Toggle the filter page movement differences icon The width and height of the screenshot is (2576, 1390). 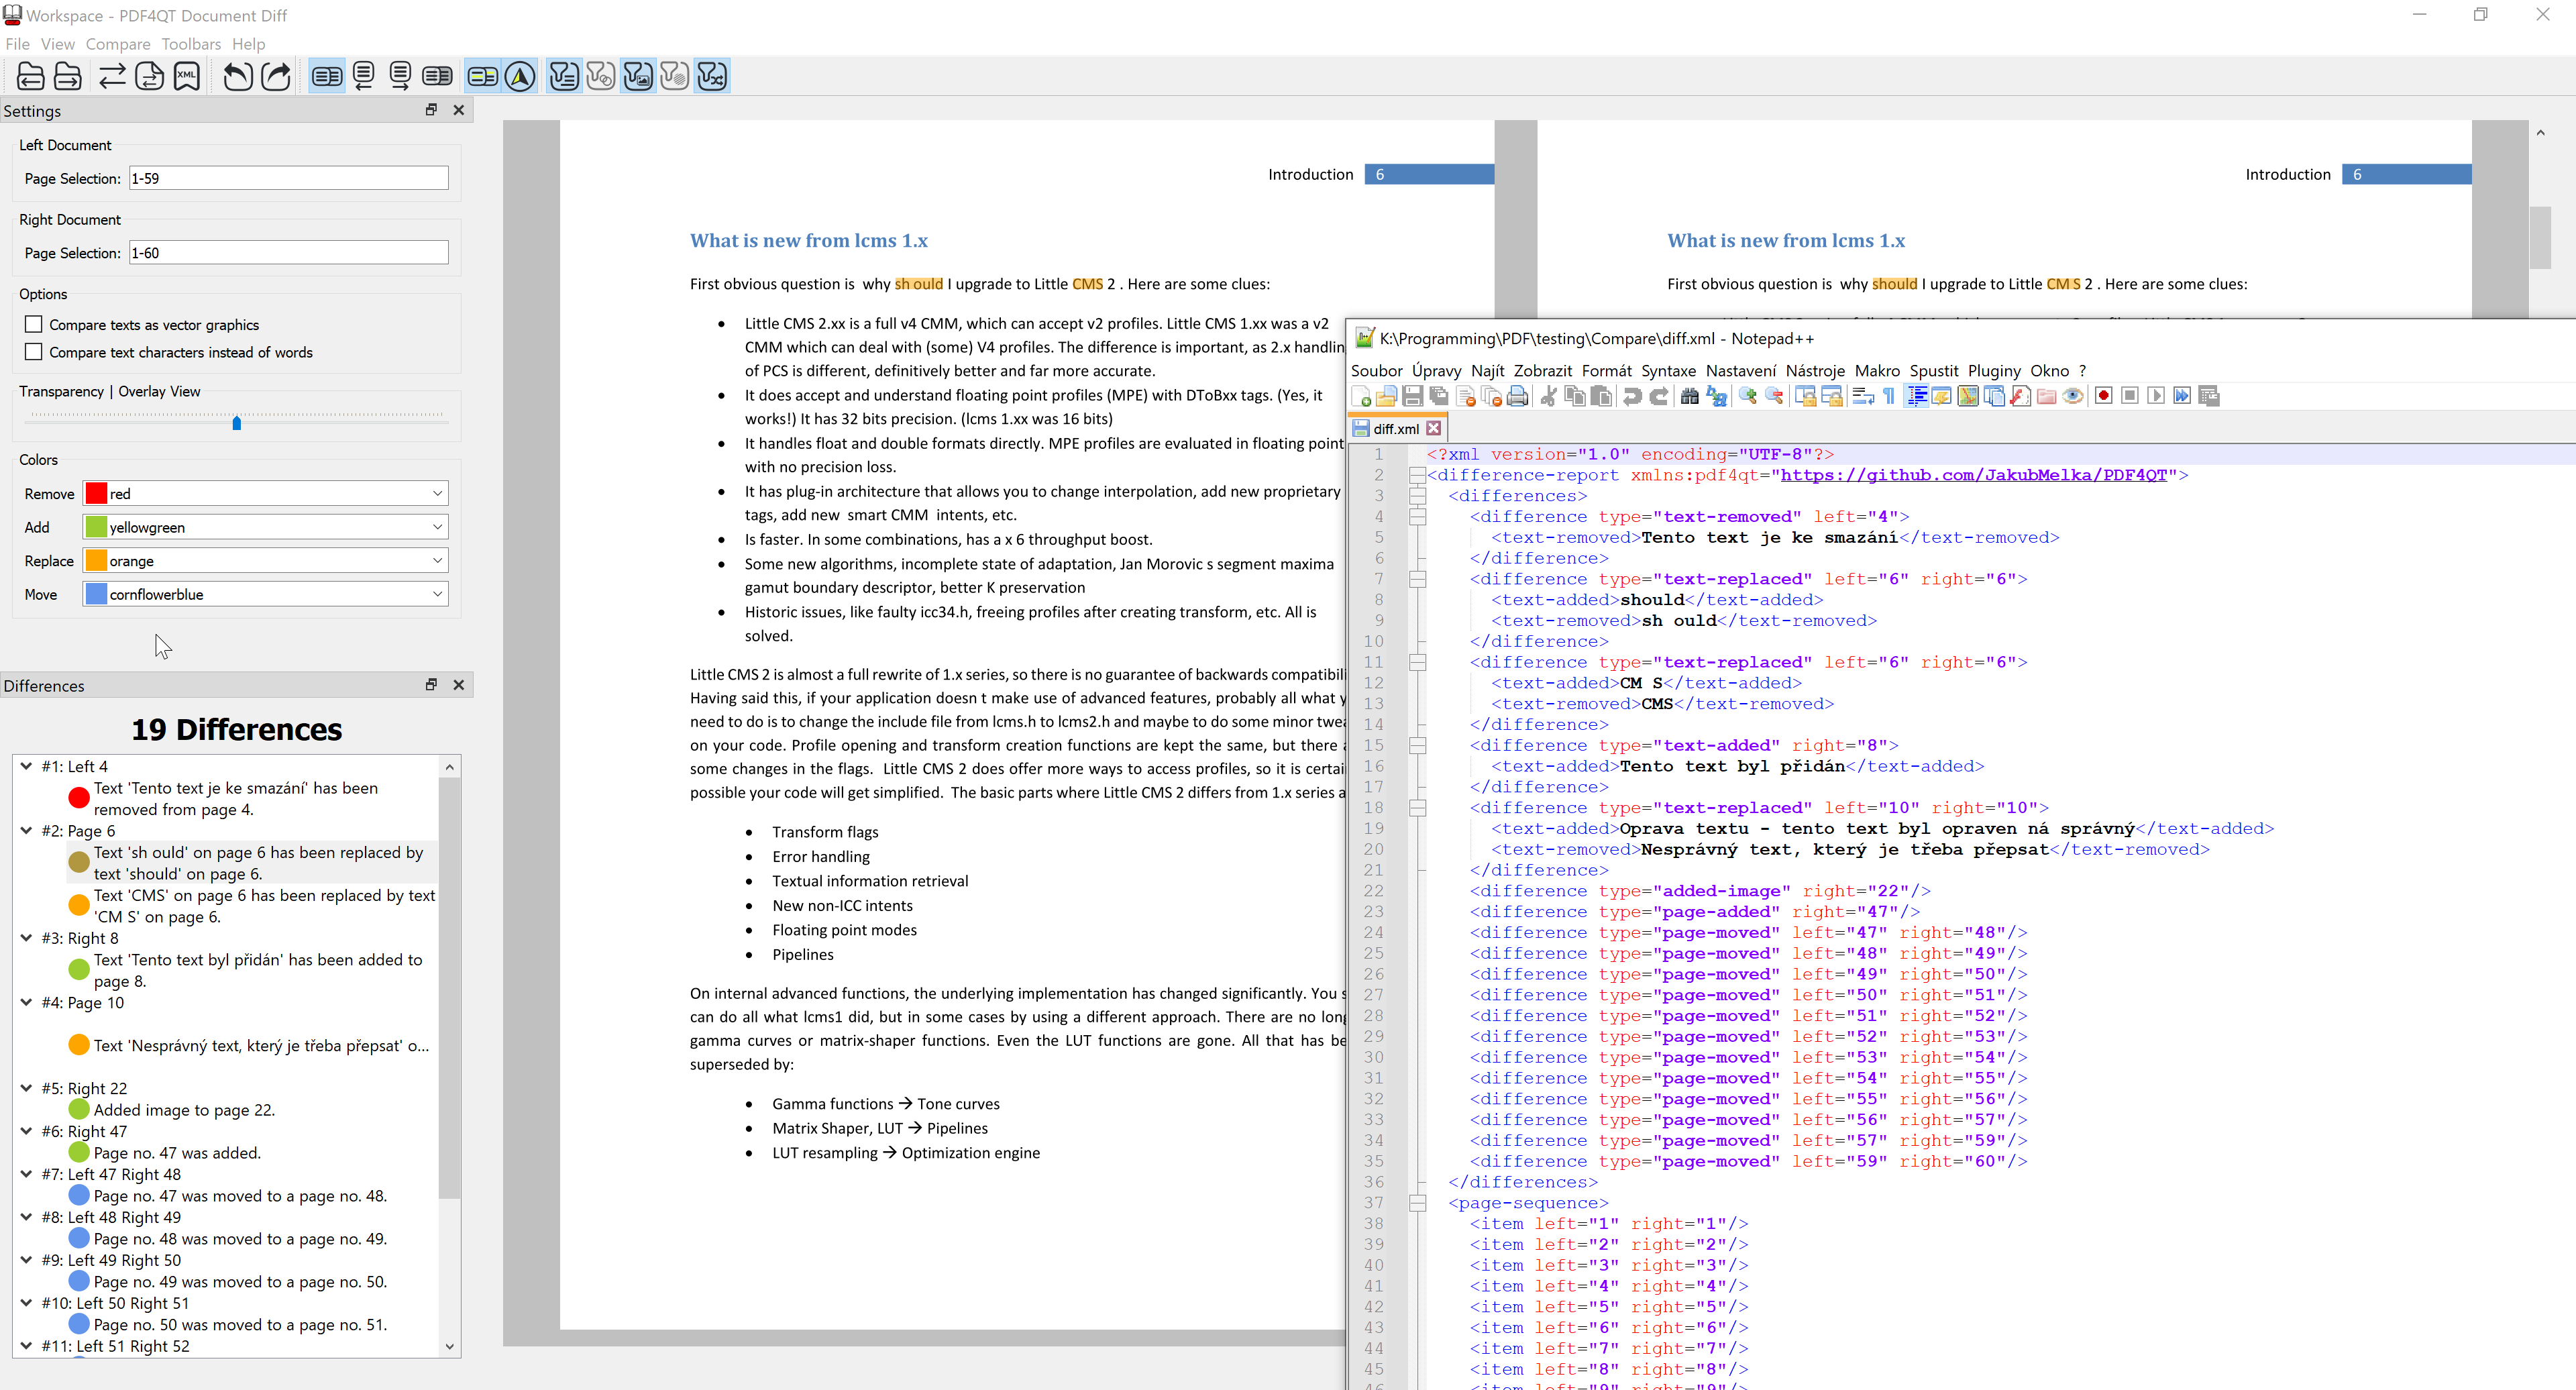point(712,76)
